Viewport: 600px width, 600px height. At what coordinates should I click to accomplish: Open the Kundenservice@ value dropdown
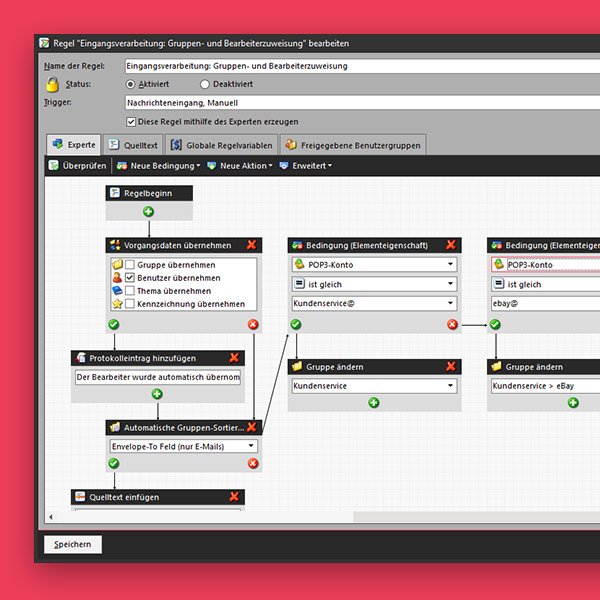tap(450, 303)
